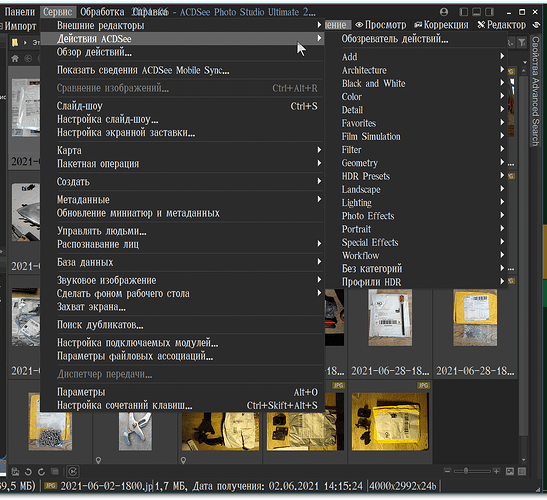Image resolution: width=547 pixels, height=500 pixels.
Task: Open the Обработка menu
Action: [102, 12]
